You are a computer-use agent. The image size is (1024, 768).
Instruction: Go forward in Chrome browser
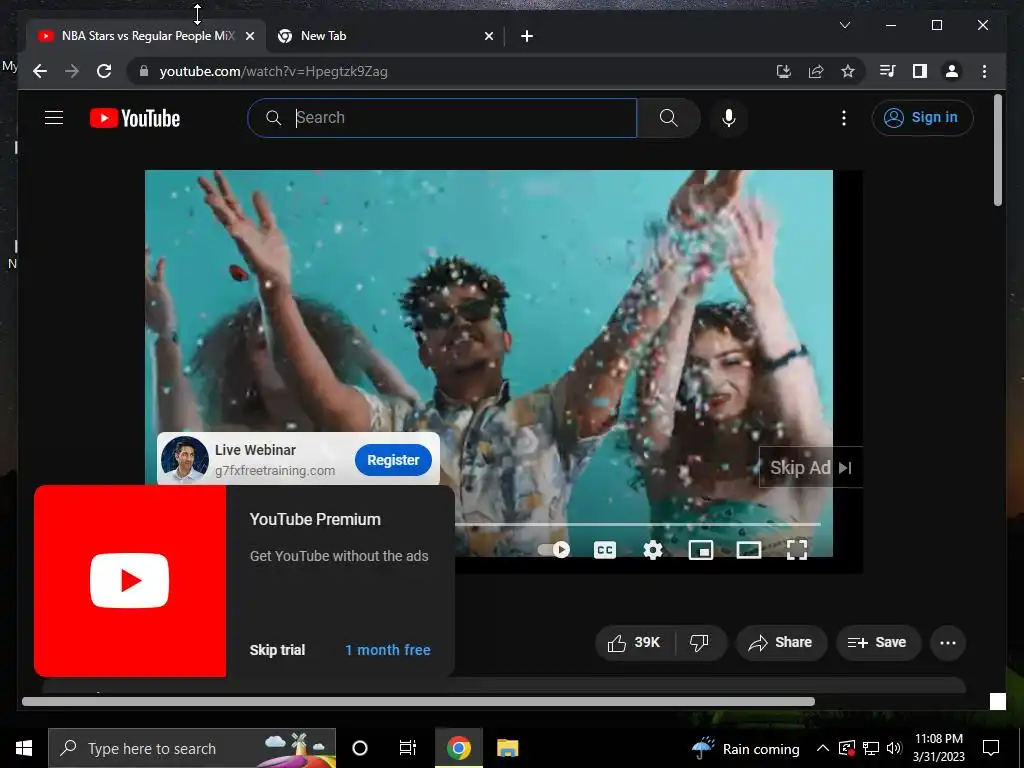pyautogui.click(x=72, y=71)
